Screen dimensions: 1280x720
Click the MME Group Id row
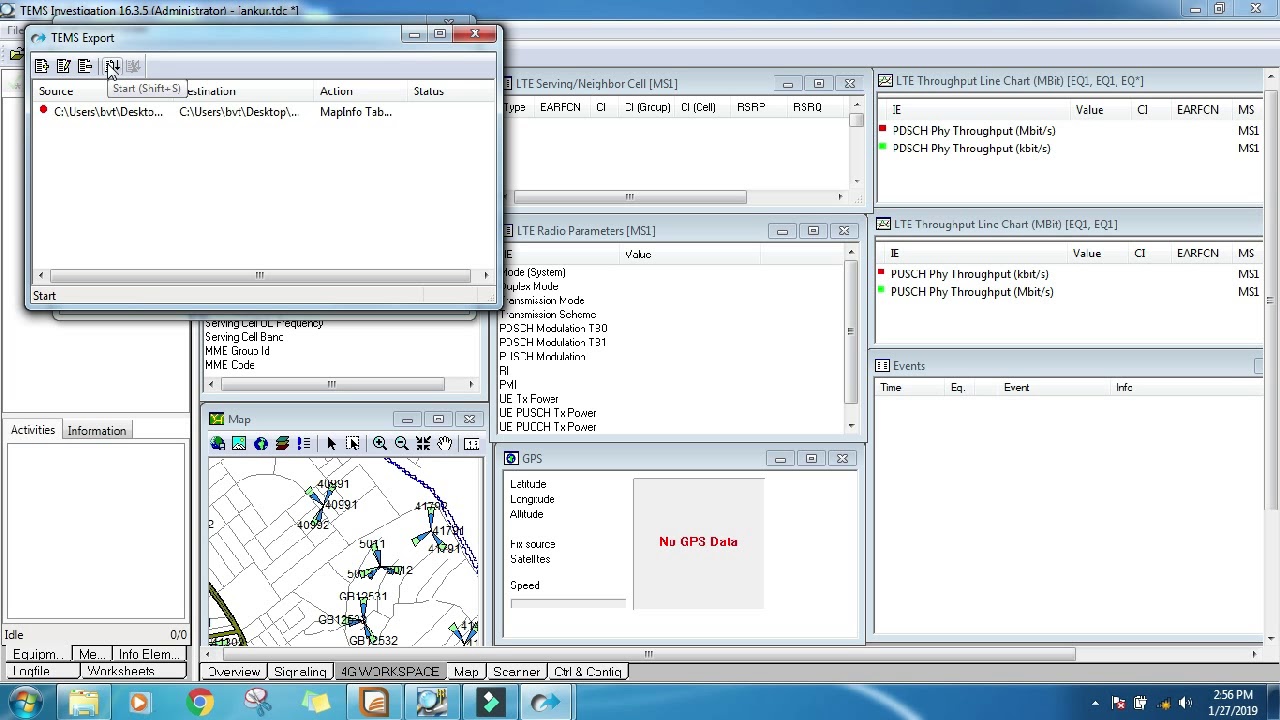[x=237, y=351]
